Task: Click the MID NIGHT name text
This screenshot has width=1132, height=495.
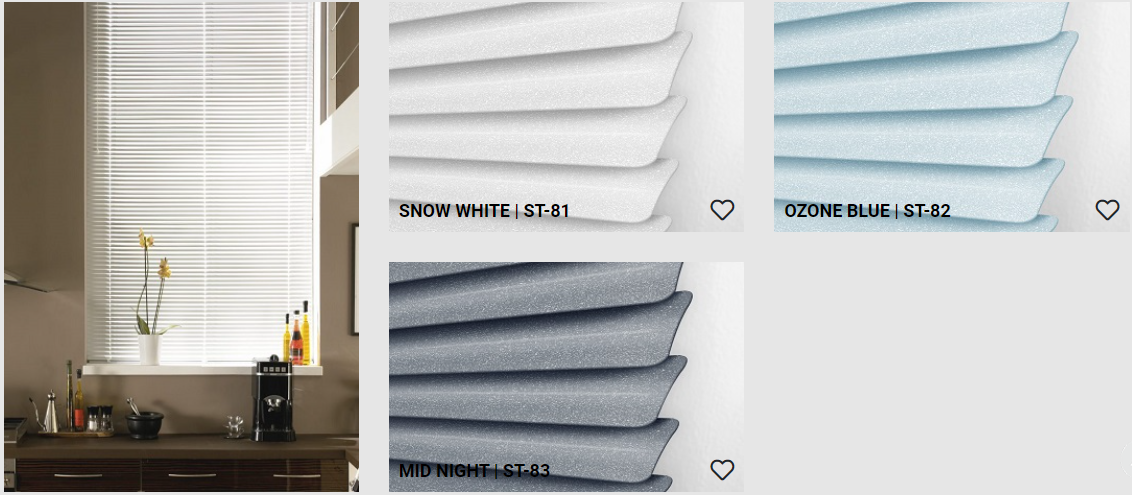Action: click(443, 471)
